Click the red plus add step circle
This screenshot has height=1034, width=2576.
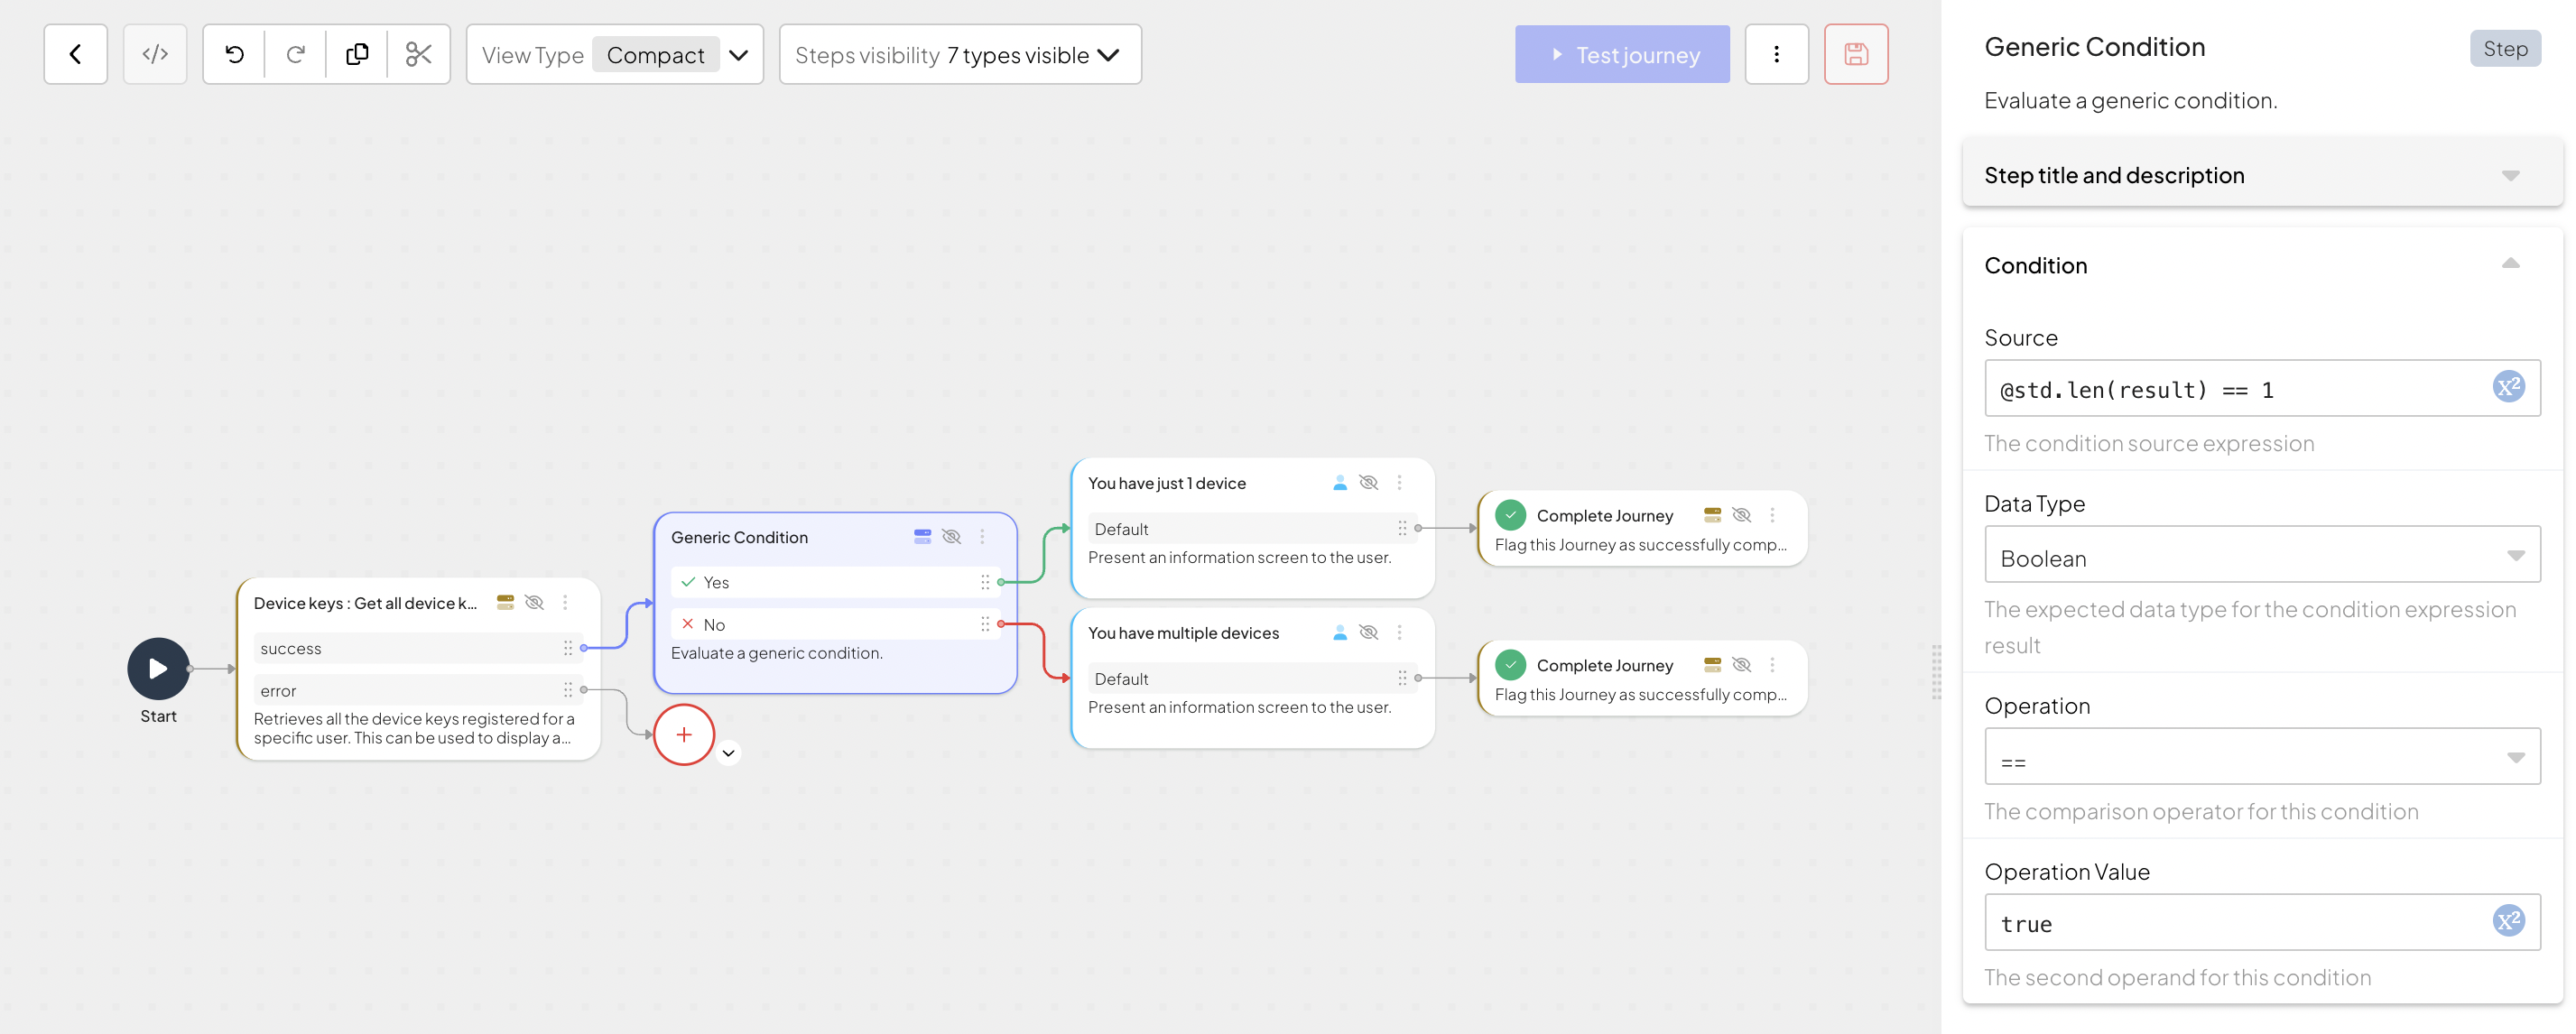click(x=684, y=735)
